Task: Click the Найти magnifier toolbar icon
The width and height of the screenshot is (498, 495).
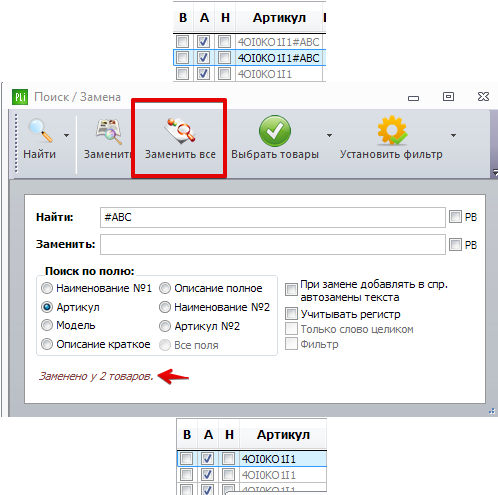Action: 40,131
